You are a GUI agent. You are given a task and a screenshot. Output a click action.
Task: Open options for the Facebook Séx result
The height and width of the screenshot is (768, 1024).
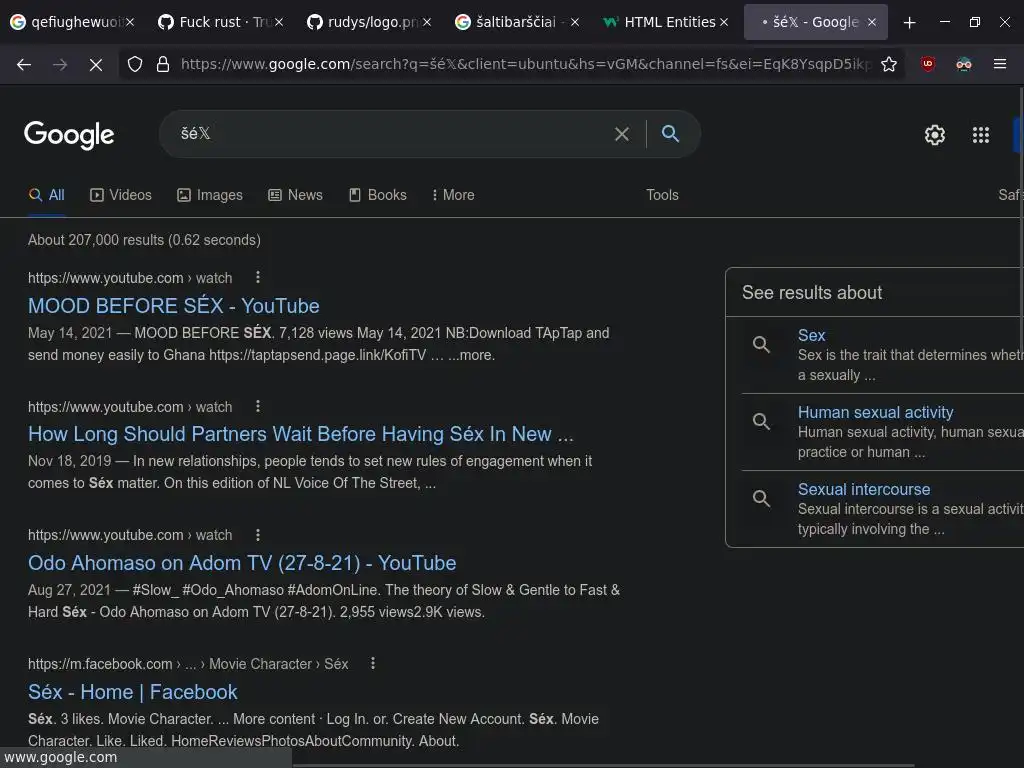(373, 664)
